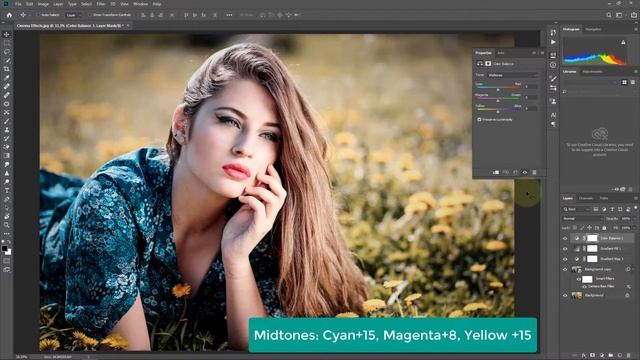This screenshot has width=640, height=360.
Task: Create a new group folder icon
Action: [610, 356]
